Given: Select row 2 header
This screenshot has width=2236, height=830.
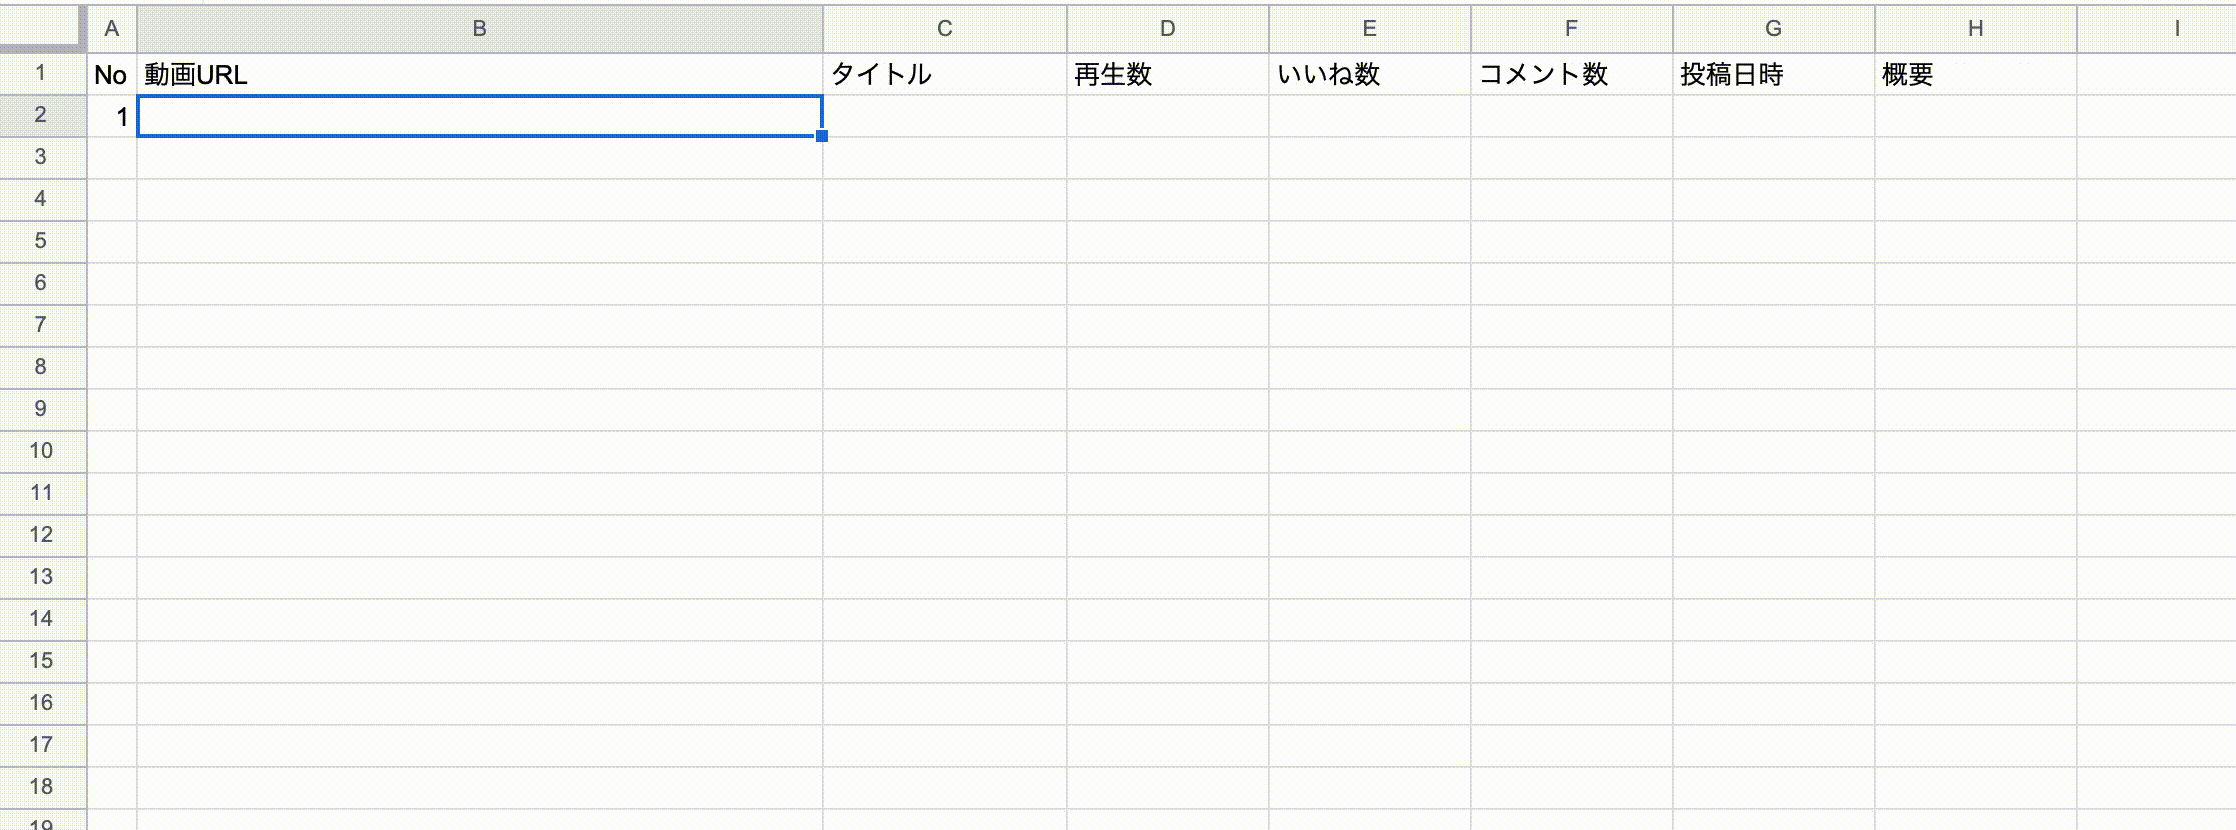Looking at the screenshot, I should (x=43, y=116).
